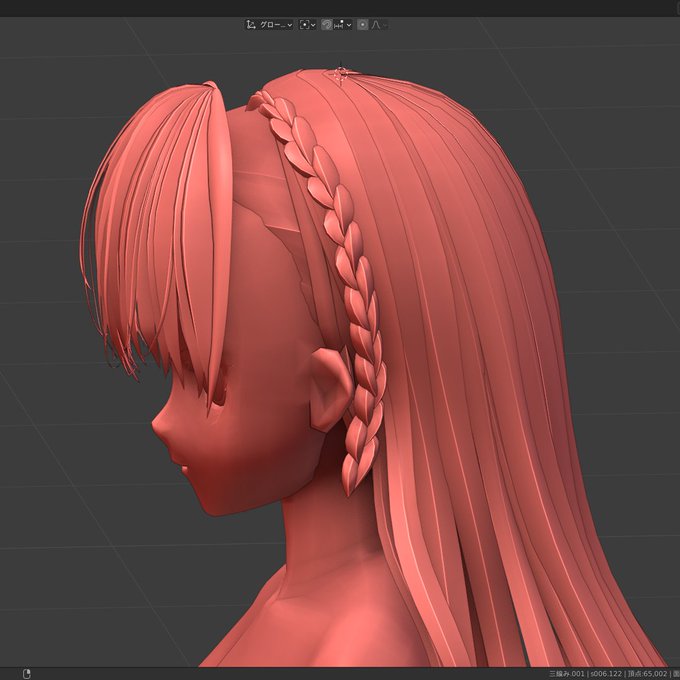Screen dimensions: 680x680
Task: Open the transform orientation dropdown
Action: point(269,25)
